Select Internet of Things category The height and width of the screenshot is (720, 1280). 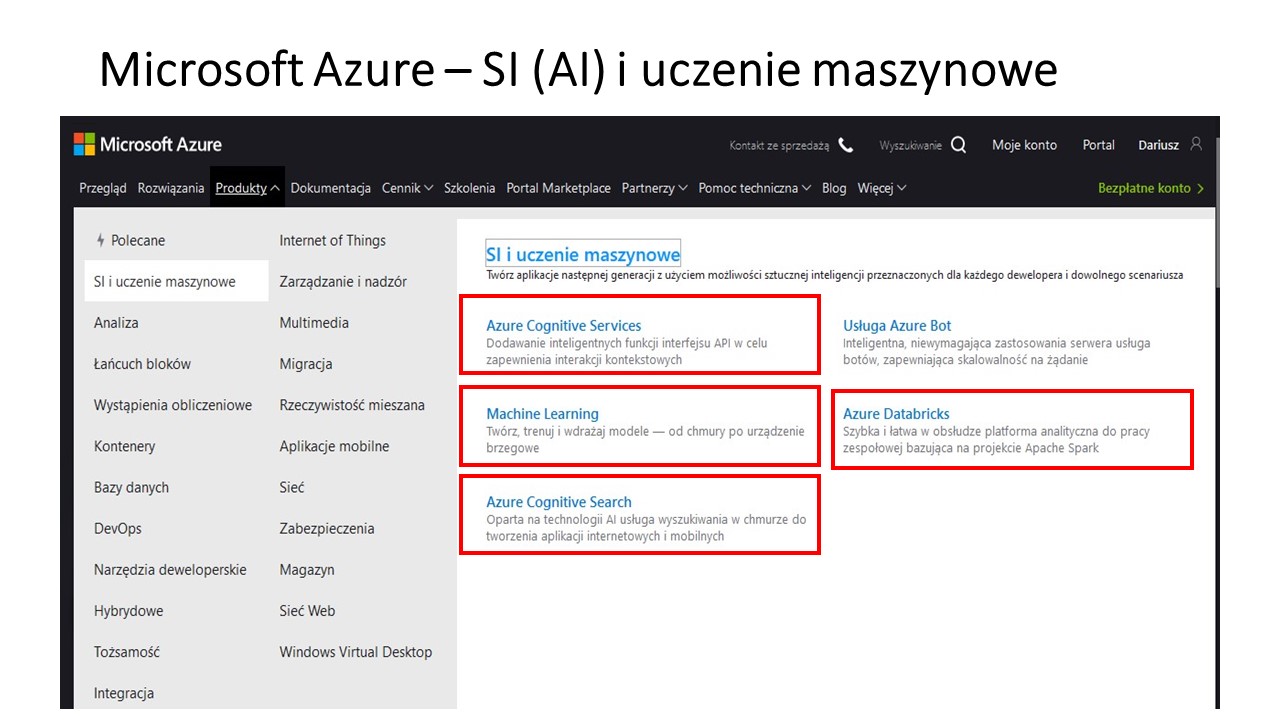pyautogui.click(x=332, y=241)
